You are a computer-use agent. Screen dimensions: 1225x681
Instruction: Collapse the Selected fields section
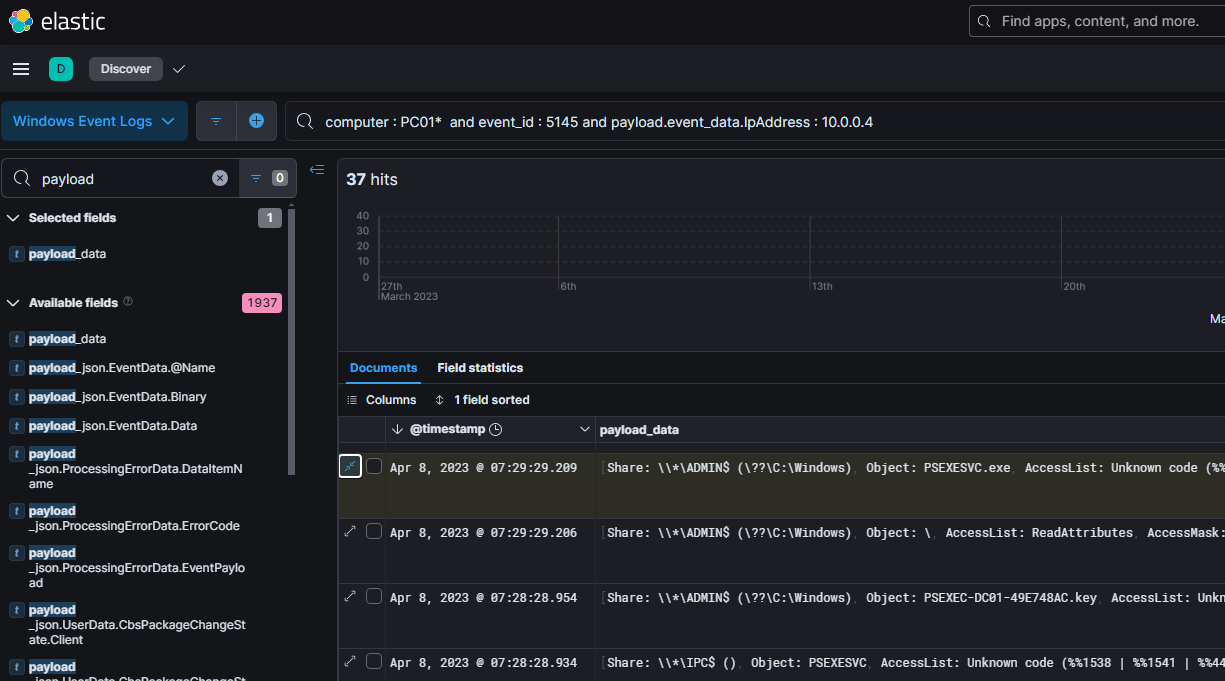pos(14,218)
